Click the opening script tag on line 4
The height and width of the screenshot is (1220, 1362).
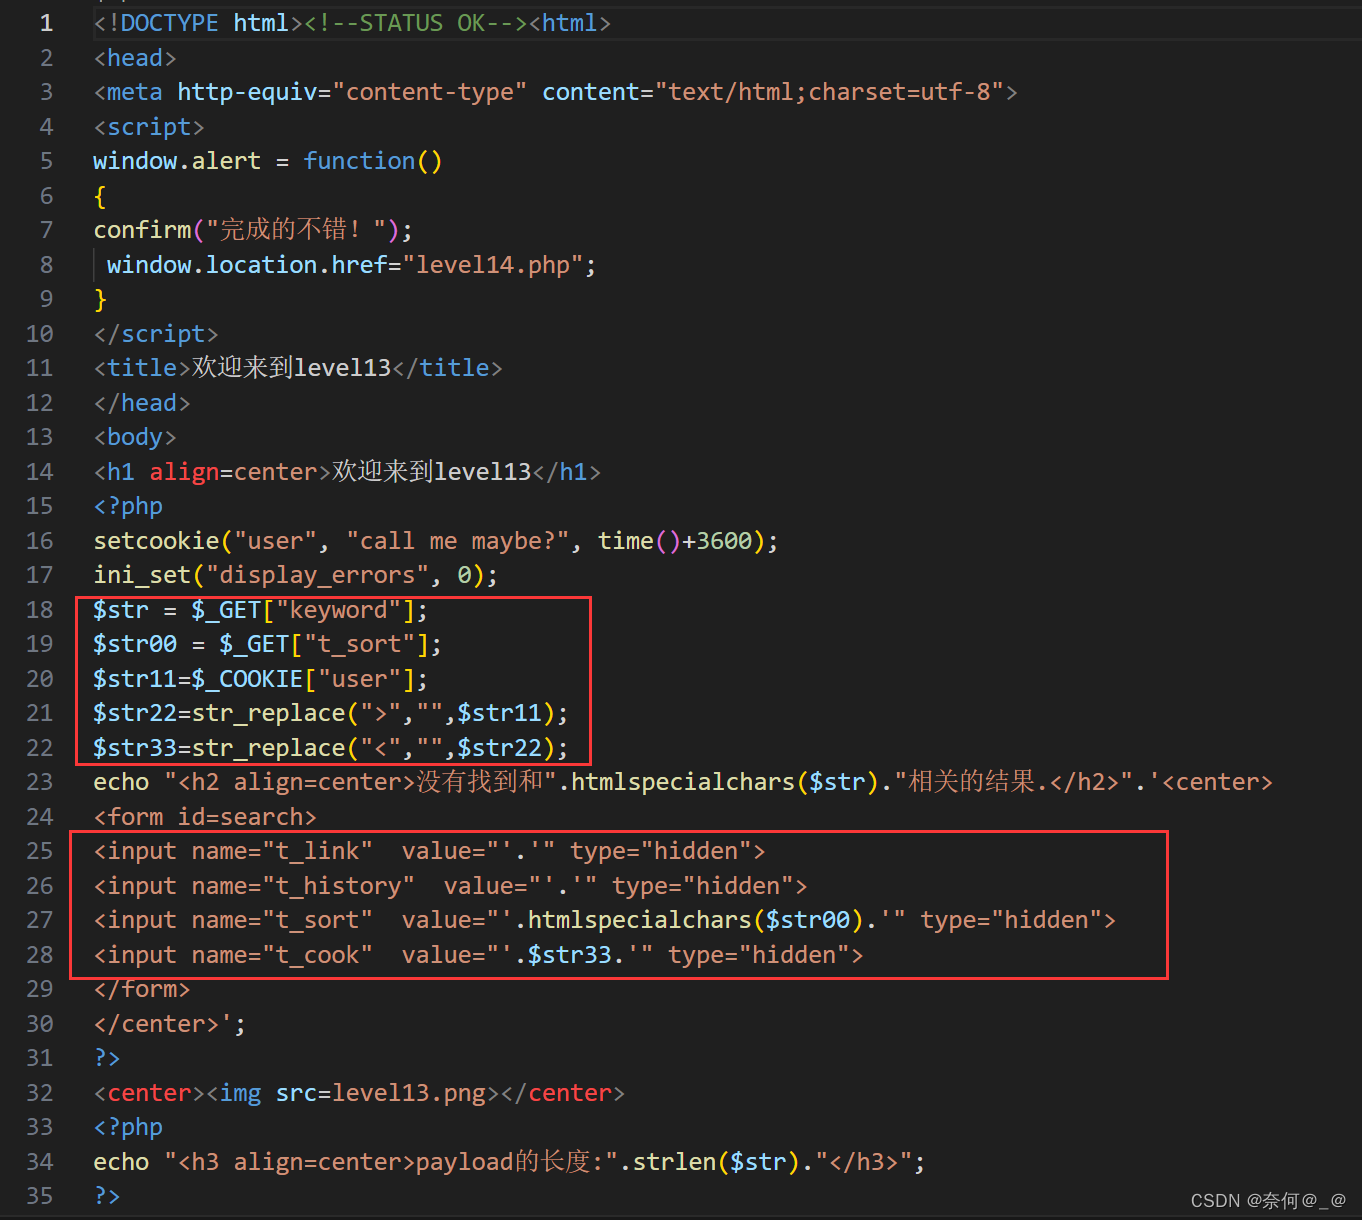(x=149, y=127)
